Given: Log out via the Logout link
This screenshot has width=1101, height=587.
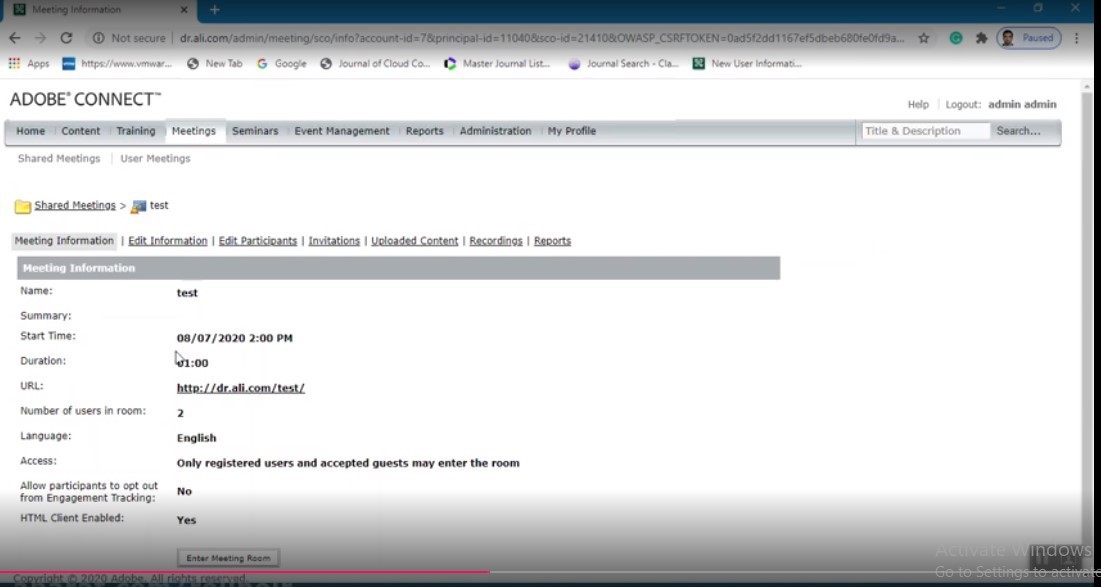Looking at the screenshot, I should coord(963,105).
